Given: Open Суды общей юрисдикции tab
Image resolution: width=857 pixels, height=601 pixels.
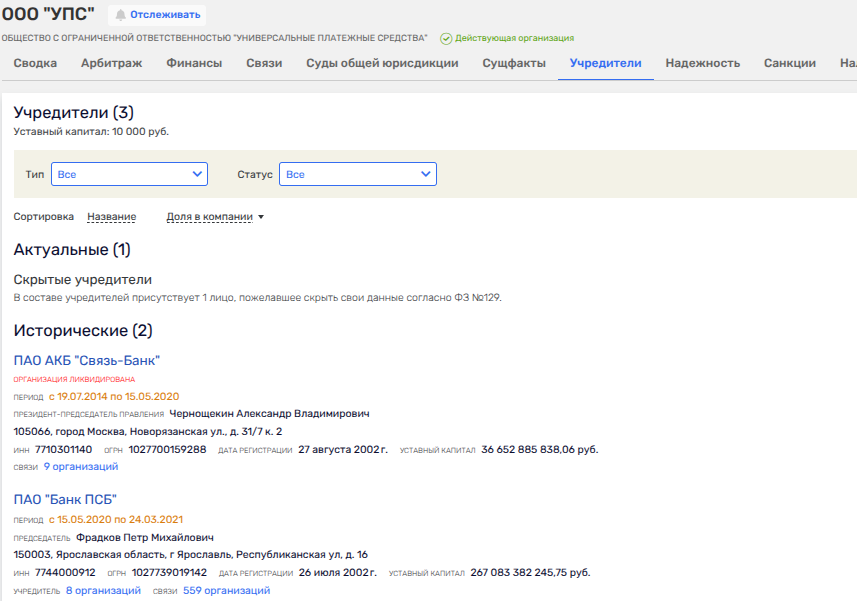Looking at the screenshot, I should pyautogui.click(x=382, y=63).
